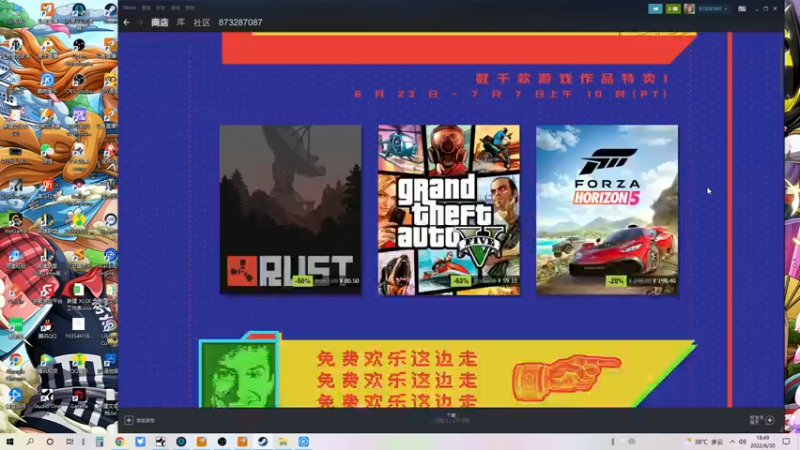Open File Explorer from the taskbar
The width and height of the screenshot is (800, 450).
coord(283,442)
